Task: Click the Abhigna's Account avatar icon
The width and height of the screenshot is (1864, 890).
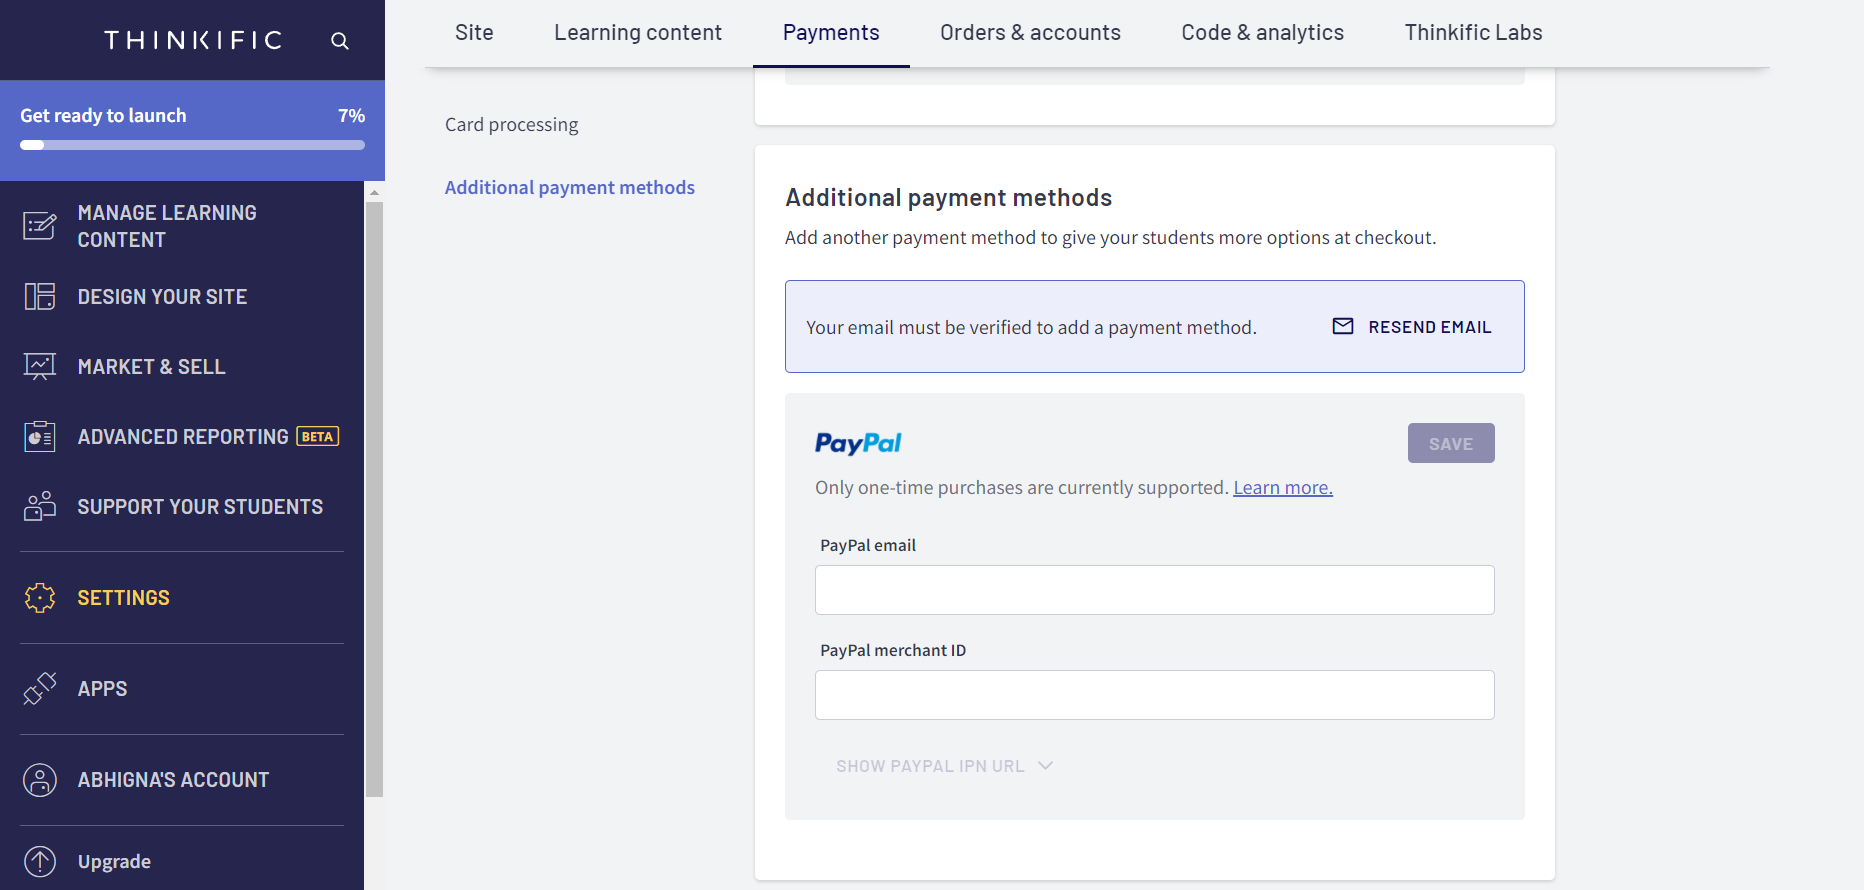Action: (x=40, y=780)
